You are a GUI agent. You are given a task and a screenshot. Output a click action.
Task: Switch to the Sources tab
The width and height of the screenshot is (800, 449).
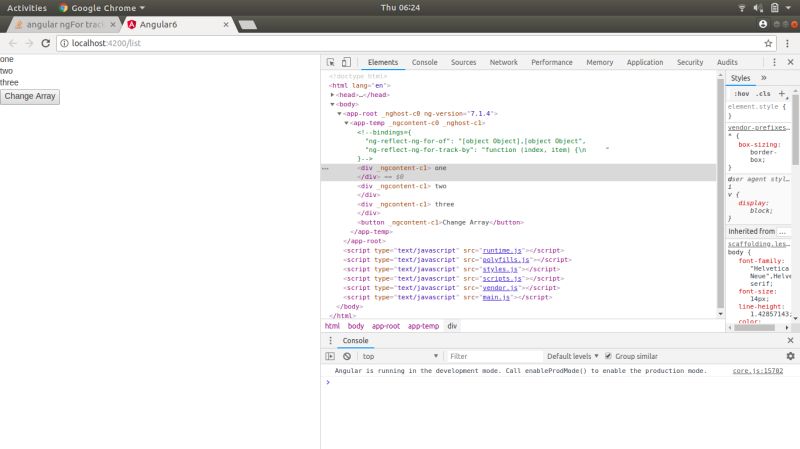(463, 62)
